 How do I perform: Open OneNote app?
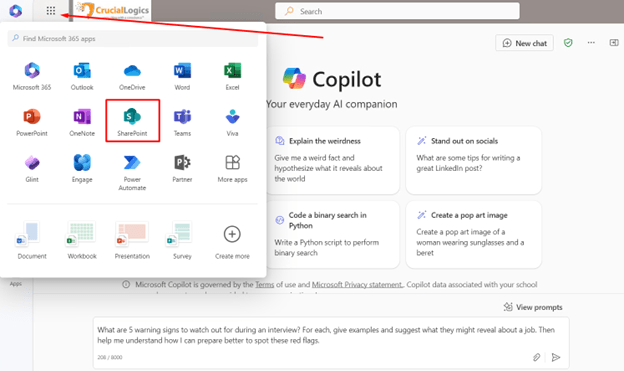coord(82,122)
